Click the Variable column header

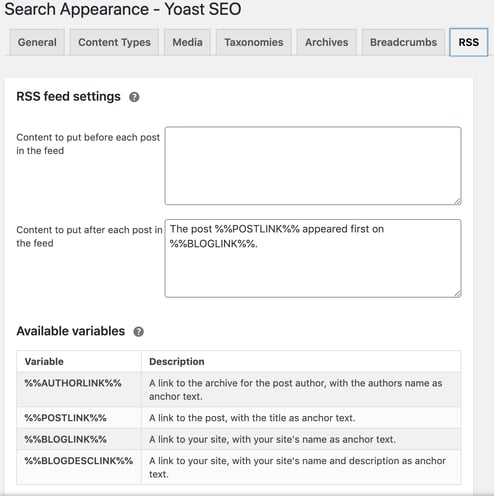(79, 361)
